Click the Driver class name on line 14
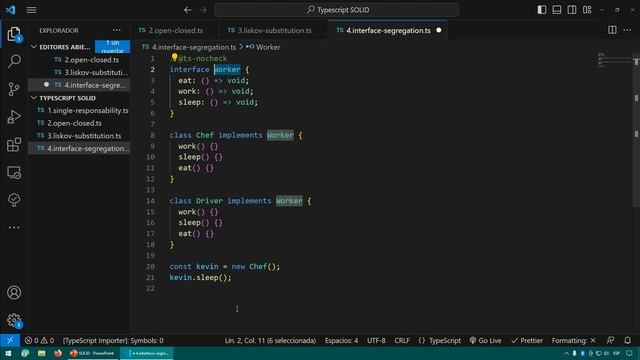Viewport: 640px width, 360px height. click(209, 201)
